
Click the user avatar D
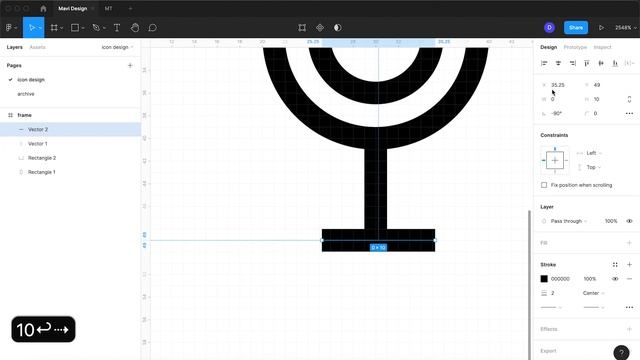pos(549,27)
